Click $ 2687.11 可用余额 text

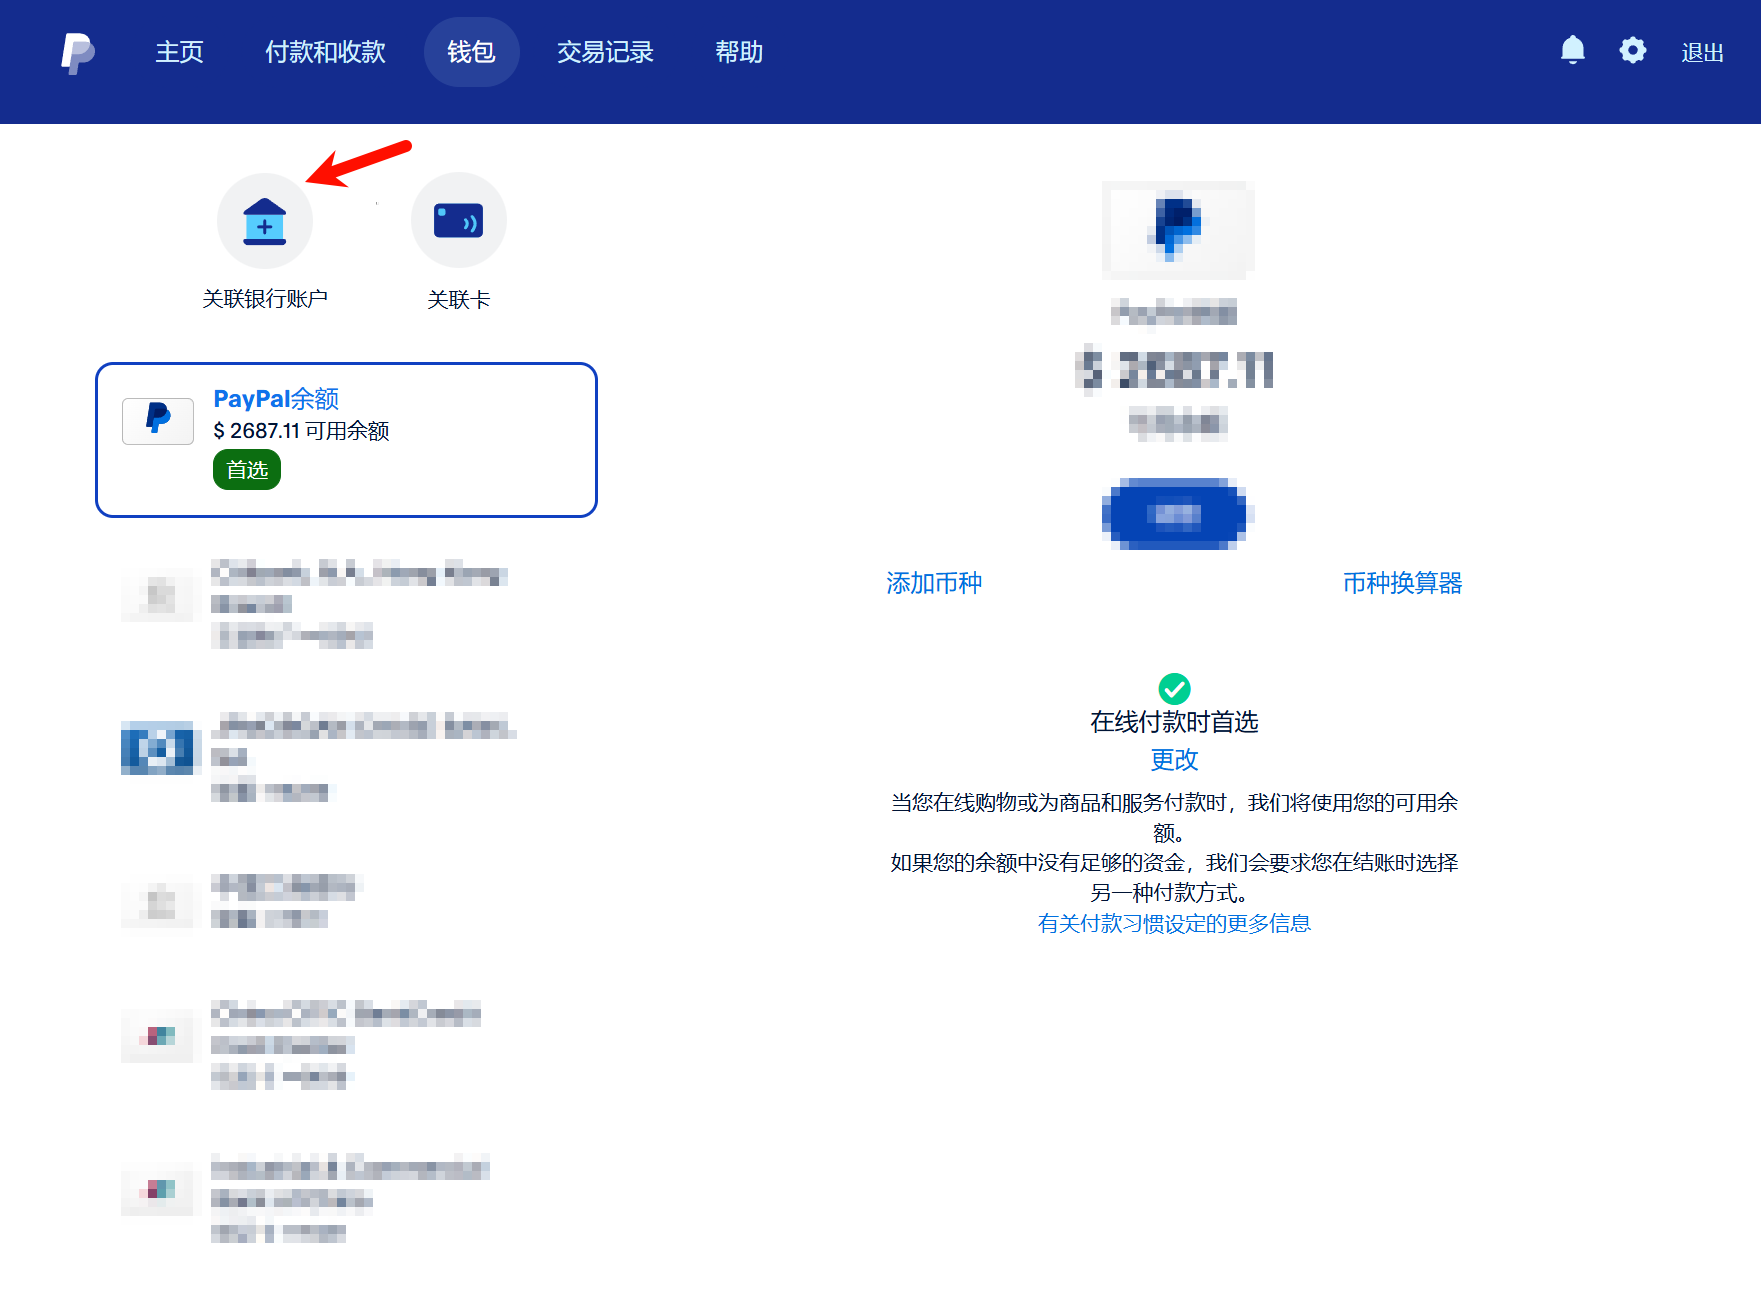click(301, 431)
